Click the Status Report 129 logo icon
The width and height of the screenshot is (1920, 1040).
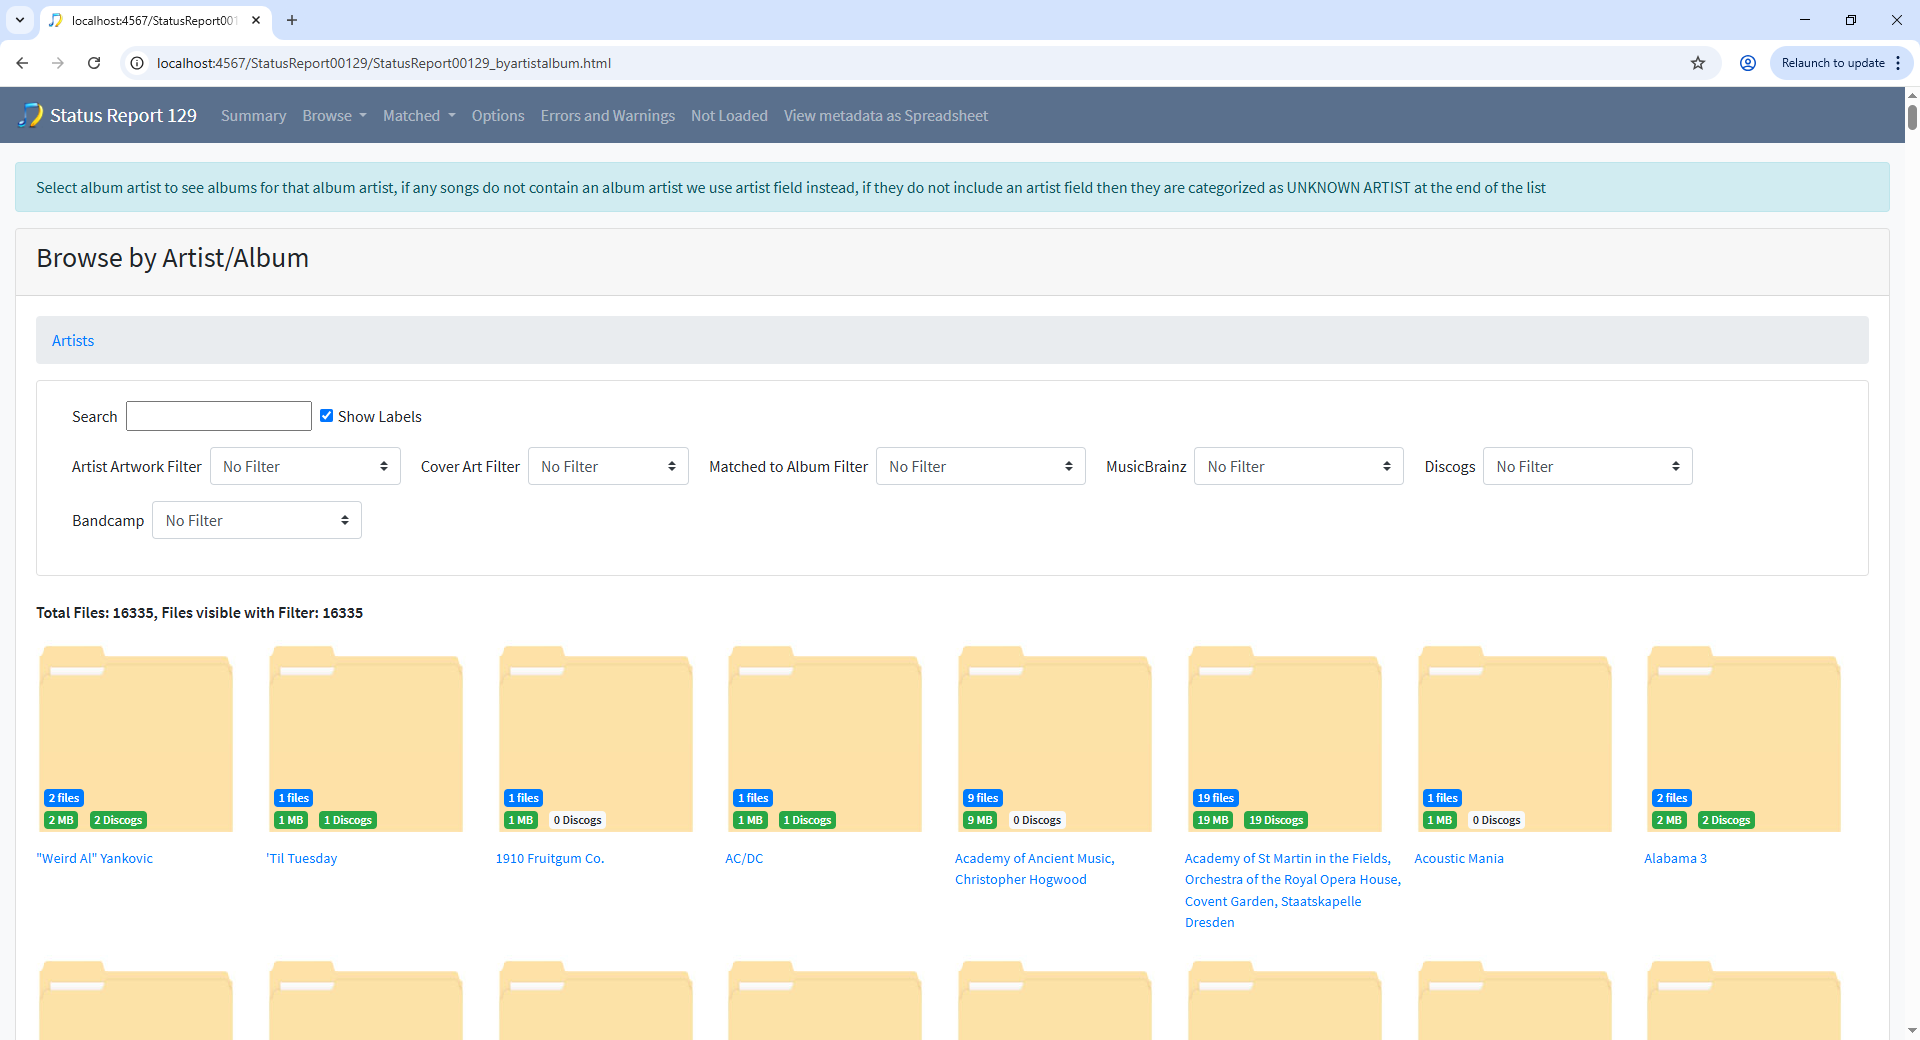(x=31, y=115)
